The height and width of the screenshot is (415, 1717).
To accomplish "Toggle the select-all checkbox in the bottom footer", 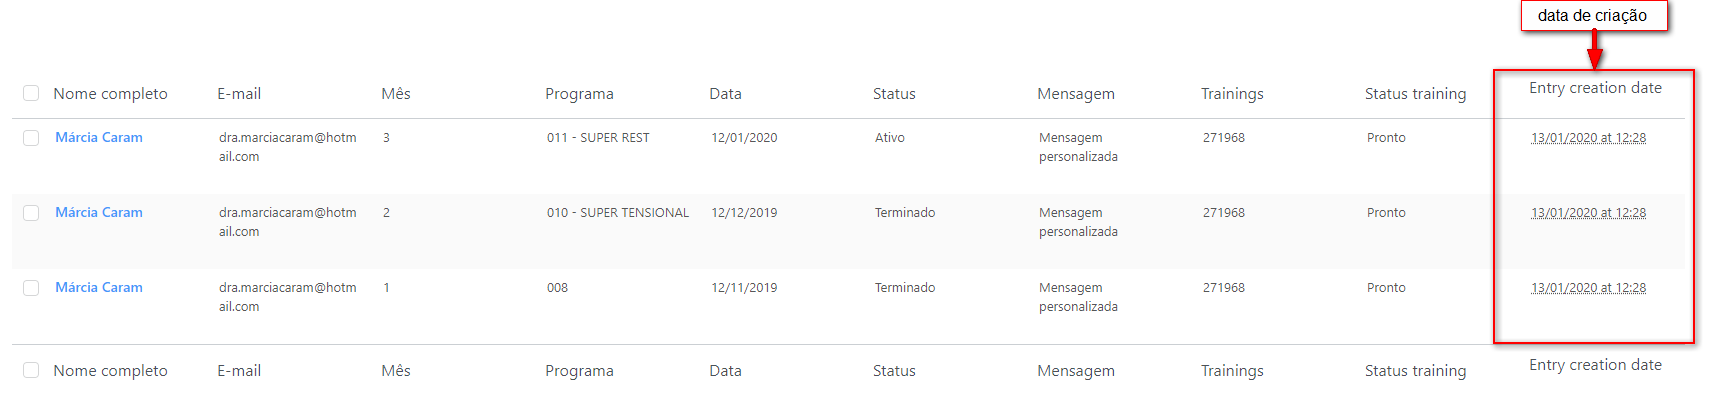I will [x=31, y=370].
